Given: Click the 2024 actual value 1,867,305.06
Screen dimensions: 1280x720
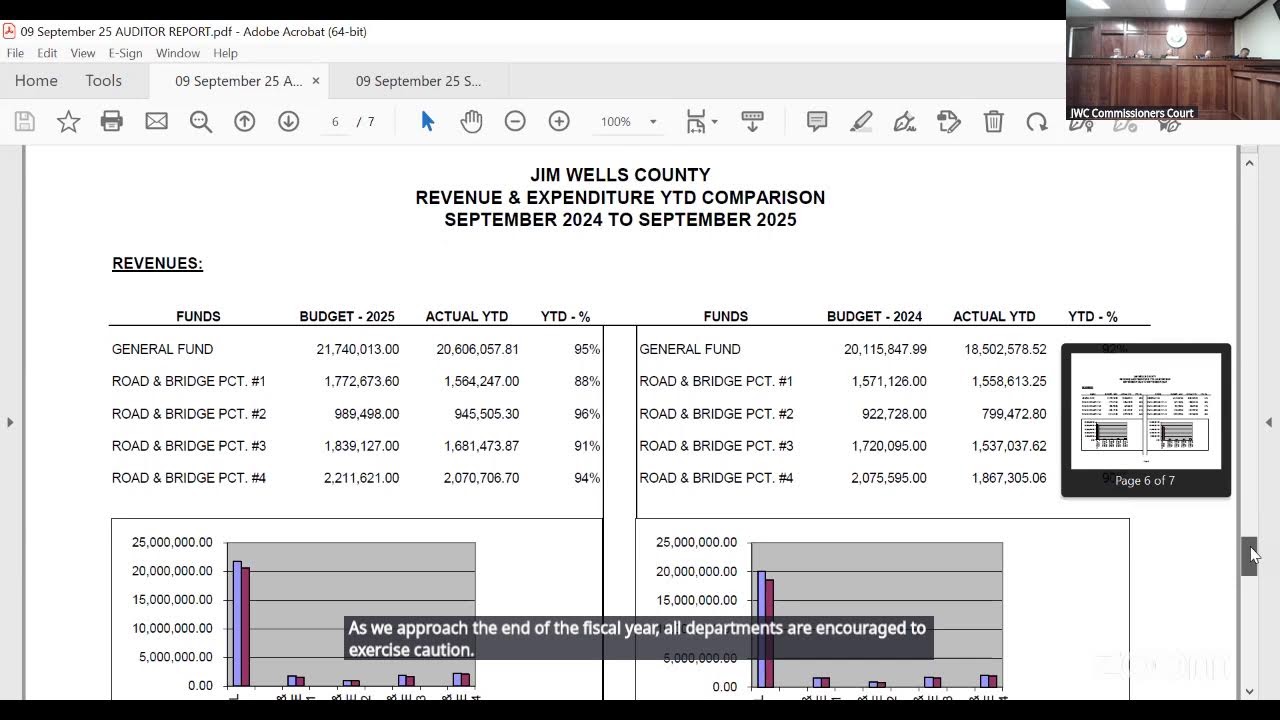Looking at the screenshot, I should (x=1009, y=478).
